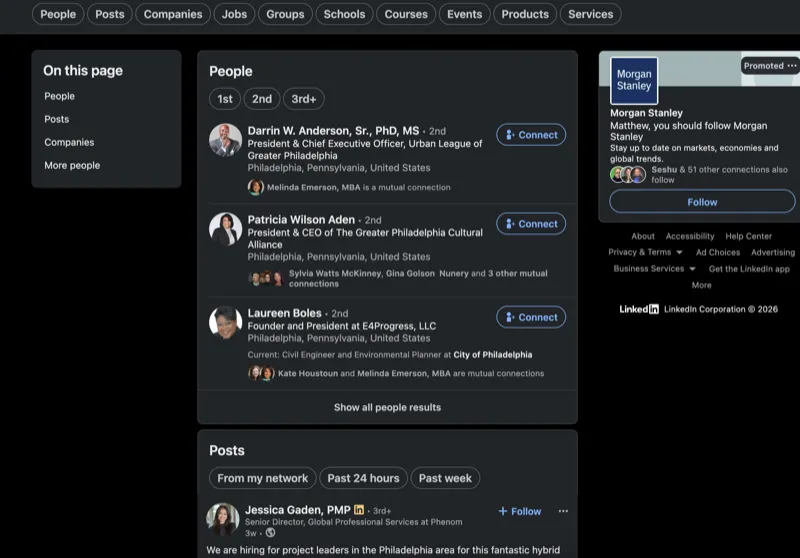Open the Accessibility footer link

(690, 236)
